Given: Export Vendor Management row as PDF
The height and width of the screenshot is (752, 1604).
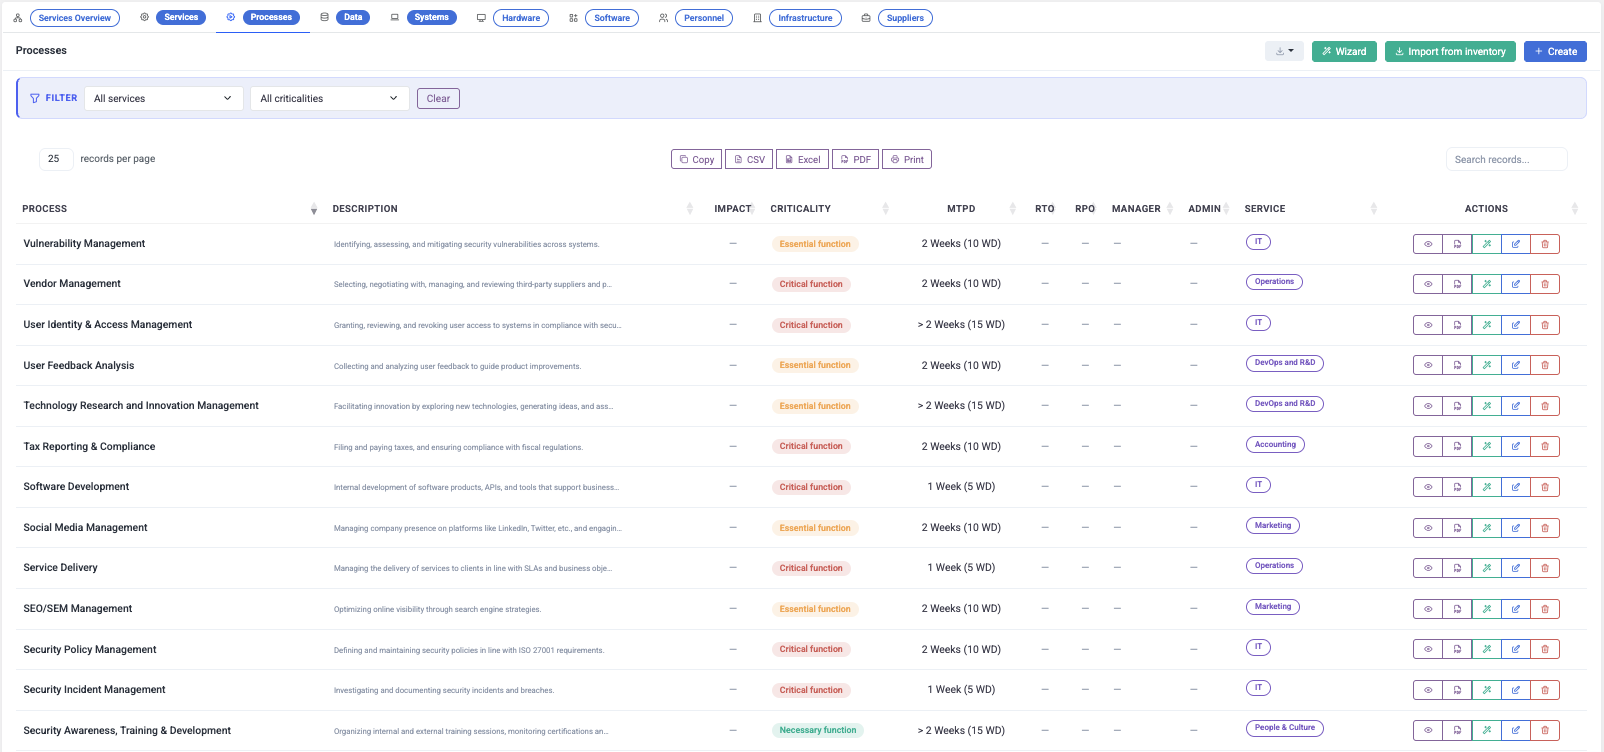Looking at the screenshot, I should pyautogui.click(x=1457, y=284).
